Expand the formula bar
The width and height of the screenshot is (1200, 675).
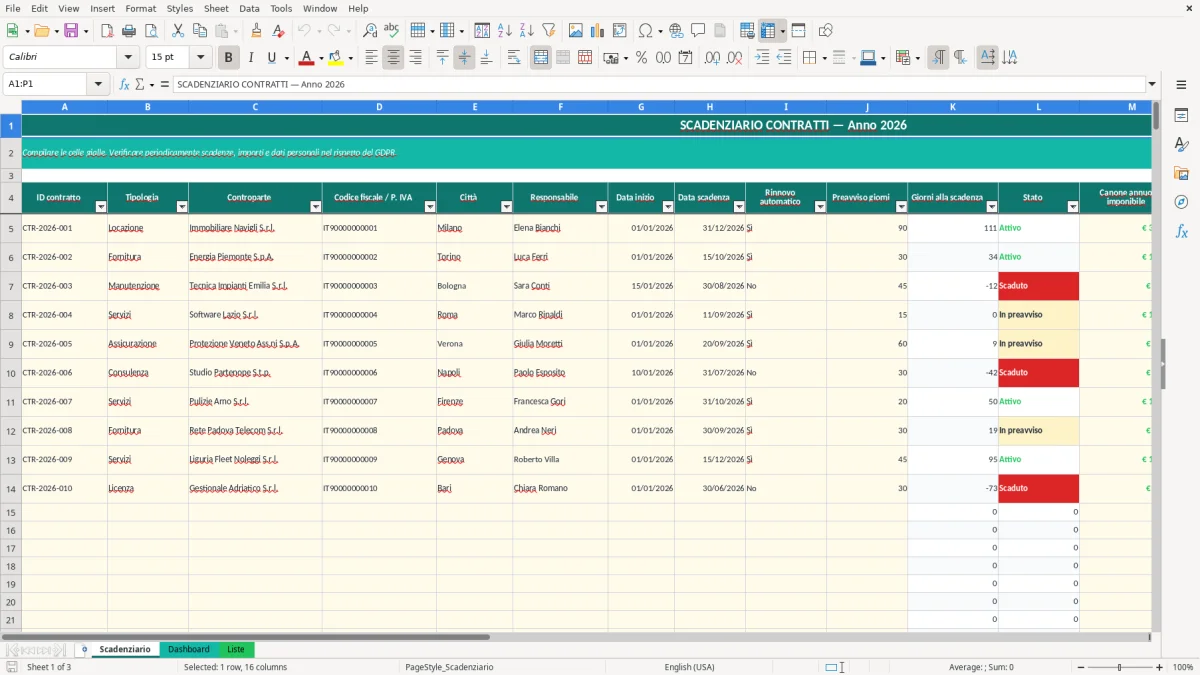click(x=1153, y=84)
